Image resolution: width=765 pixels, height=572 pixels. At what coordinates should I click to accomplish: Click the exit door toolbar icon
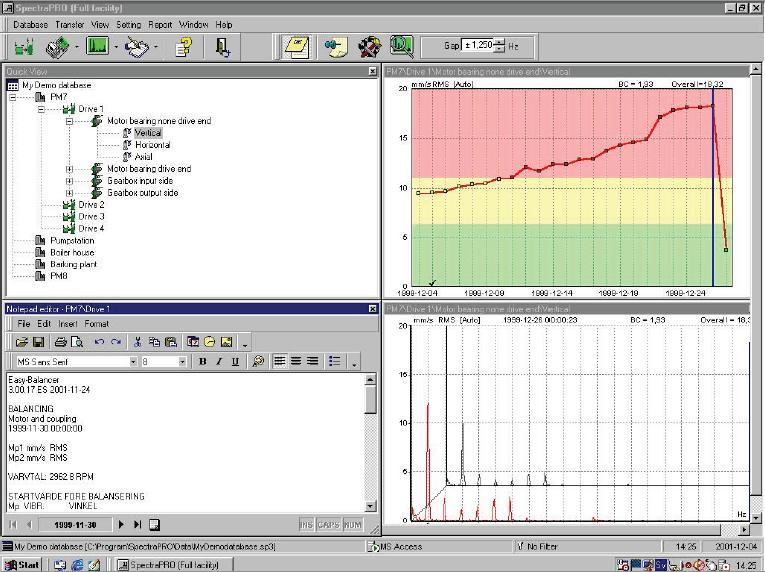pos(222,46)
